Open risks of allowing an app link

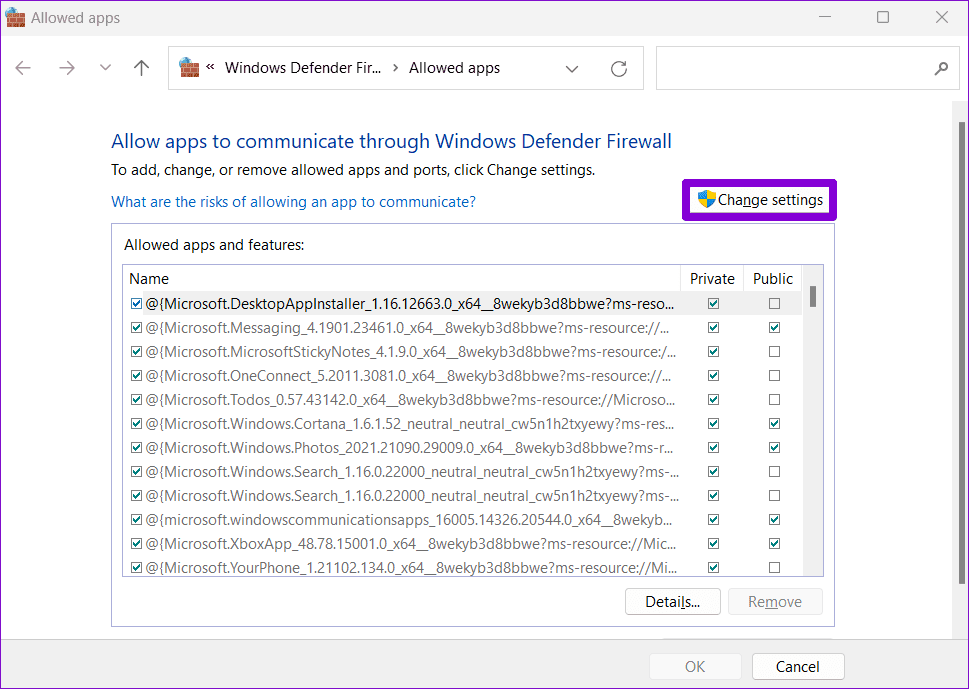(294, 202)
